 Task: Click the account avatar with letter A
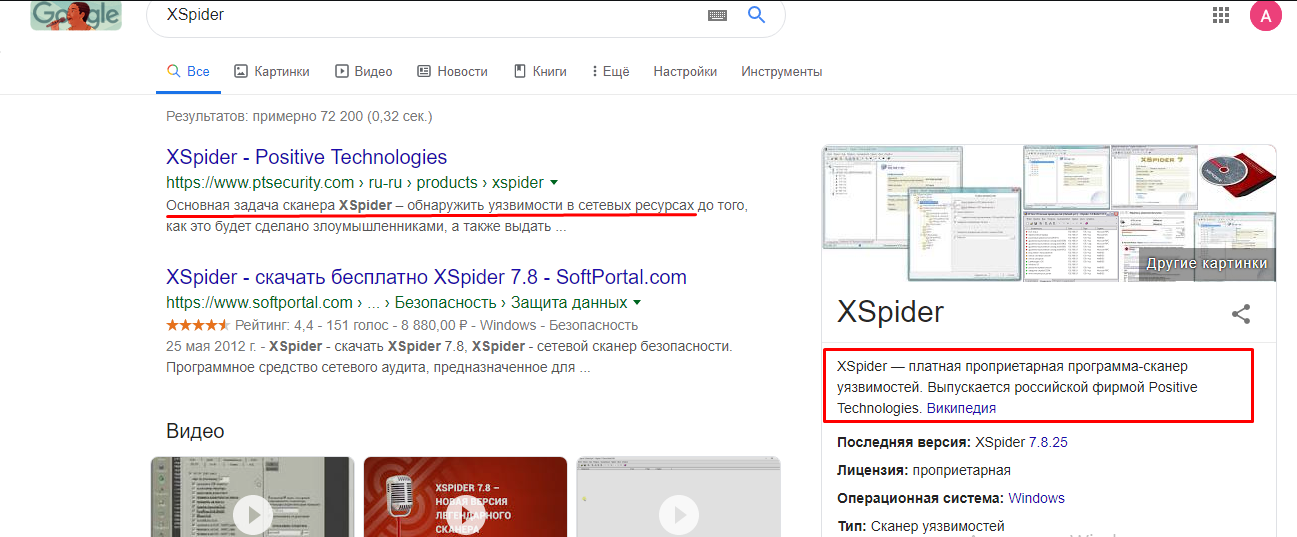click(1265, 15)
